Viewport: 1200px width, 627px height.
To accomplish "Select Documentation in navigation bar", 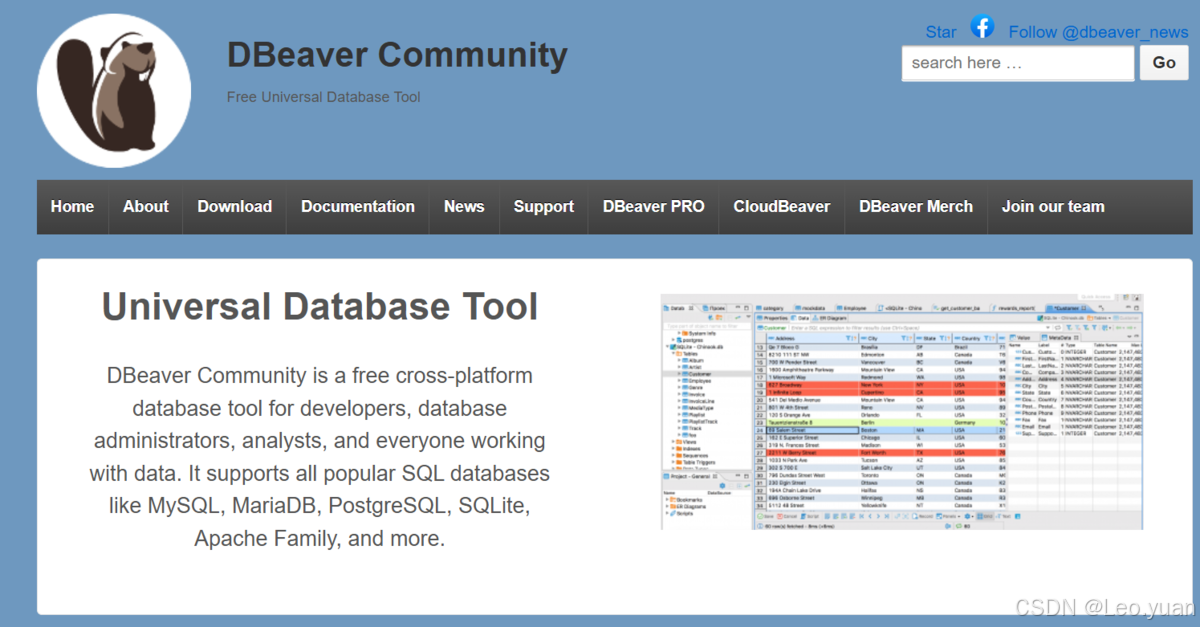I will (x=358, y=207).
